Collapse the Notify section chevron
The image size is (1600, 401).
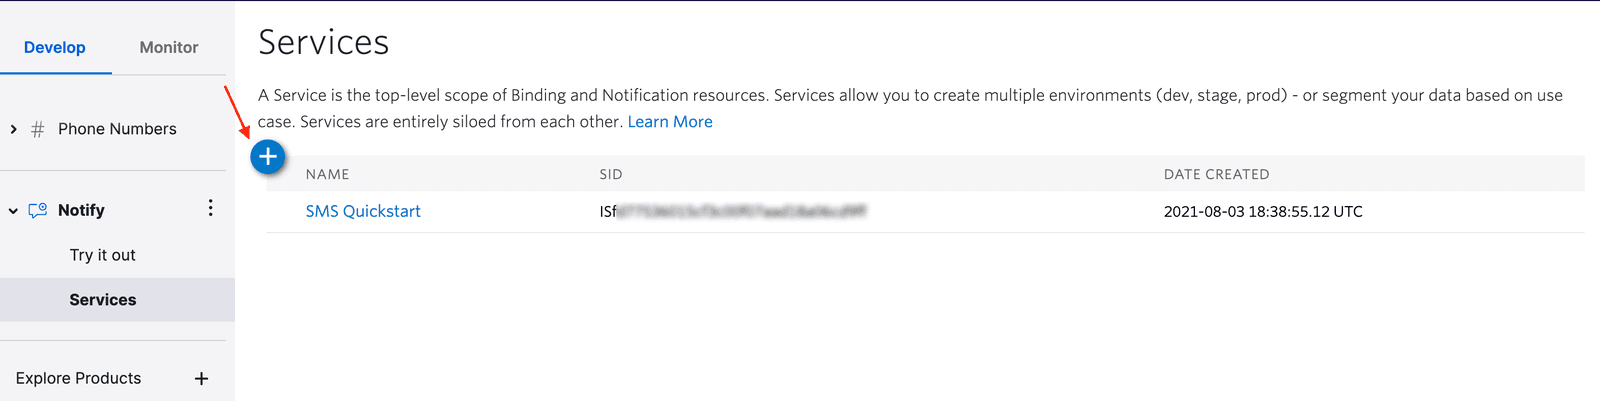coord(13,211)
